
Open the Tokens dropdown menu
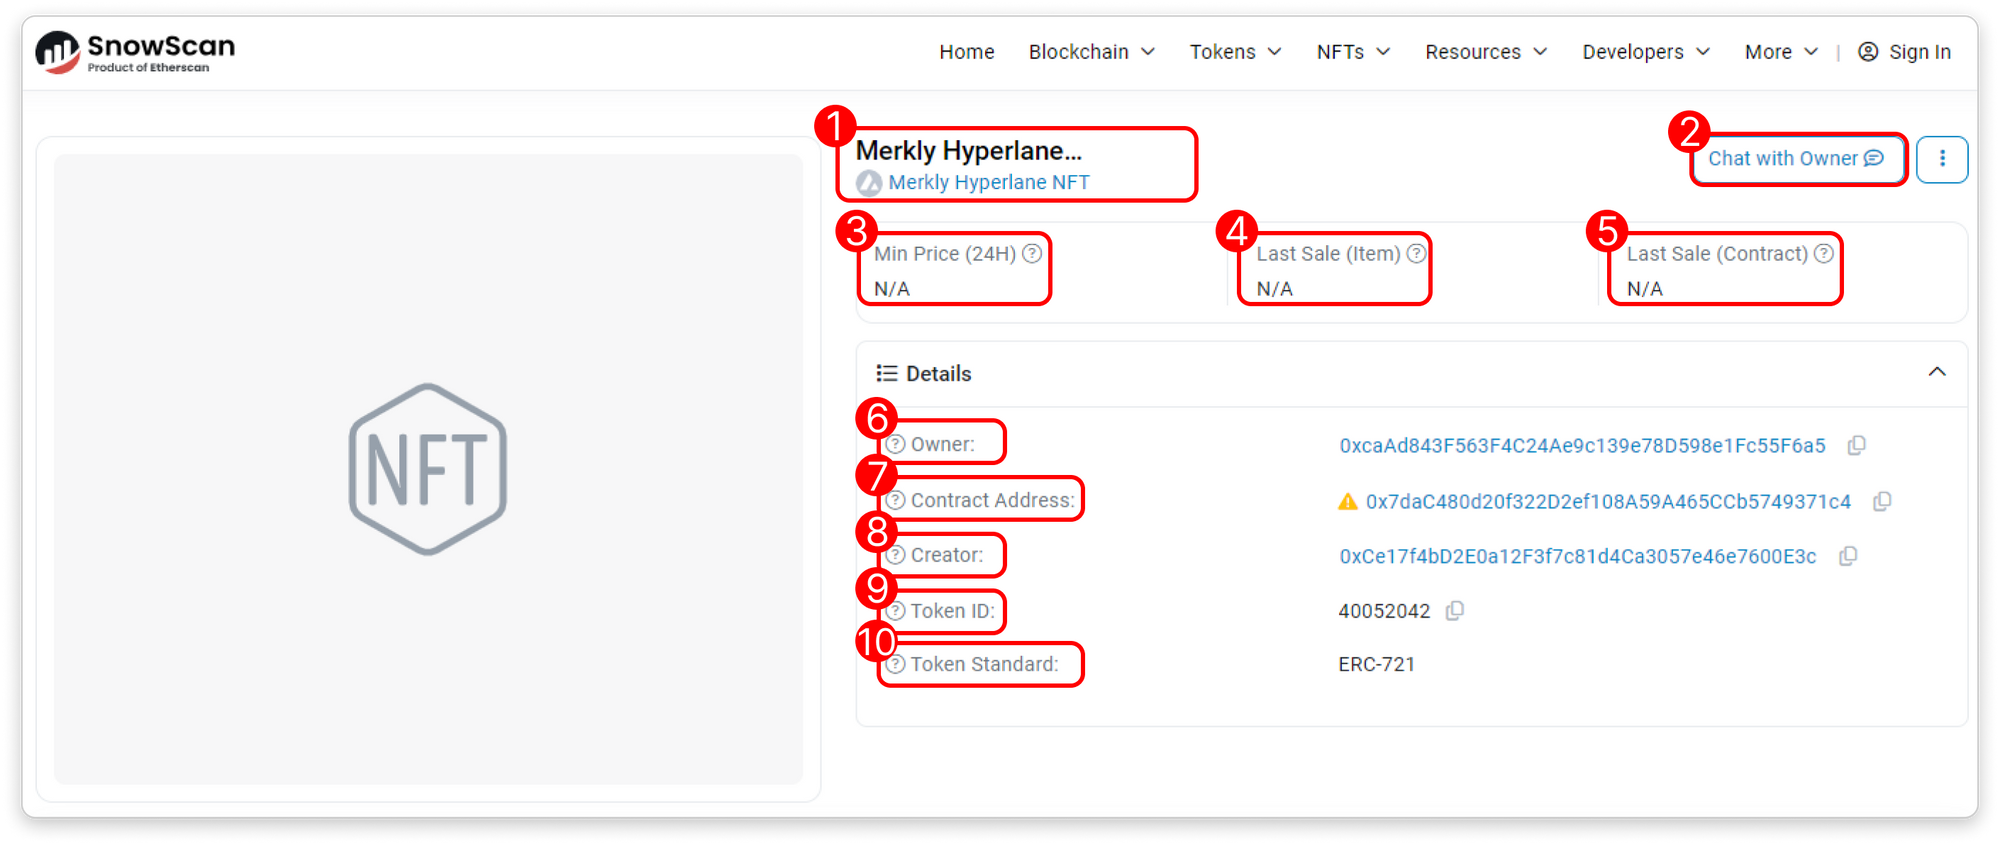tap(1235, 52)
